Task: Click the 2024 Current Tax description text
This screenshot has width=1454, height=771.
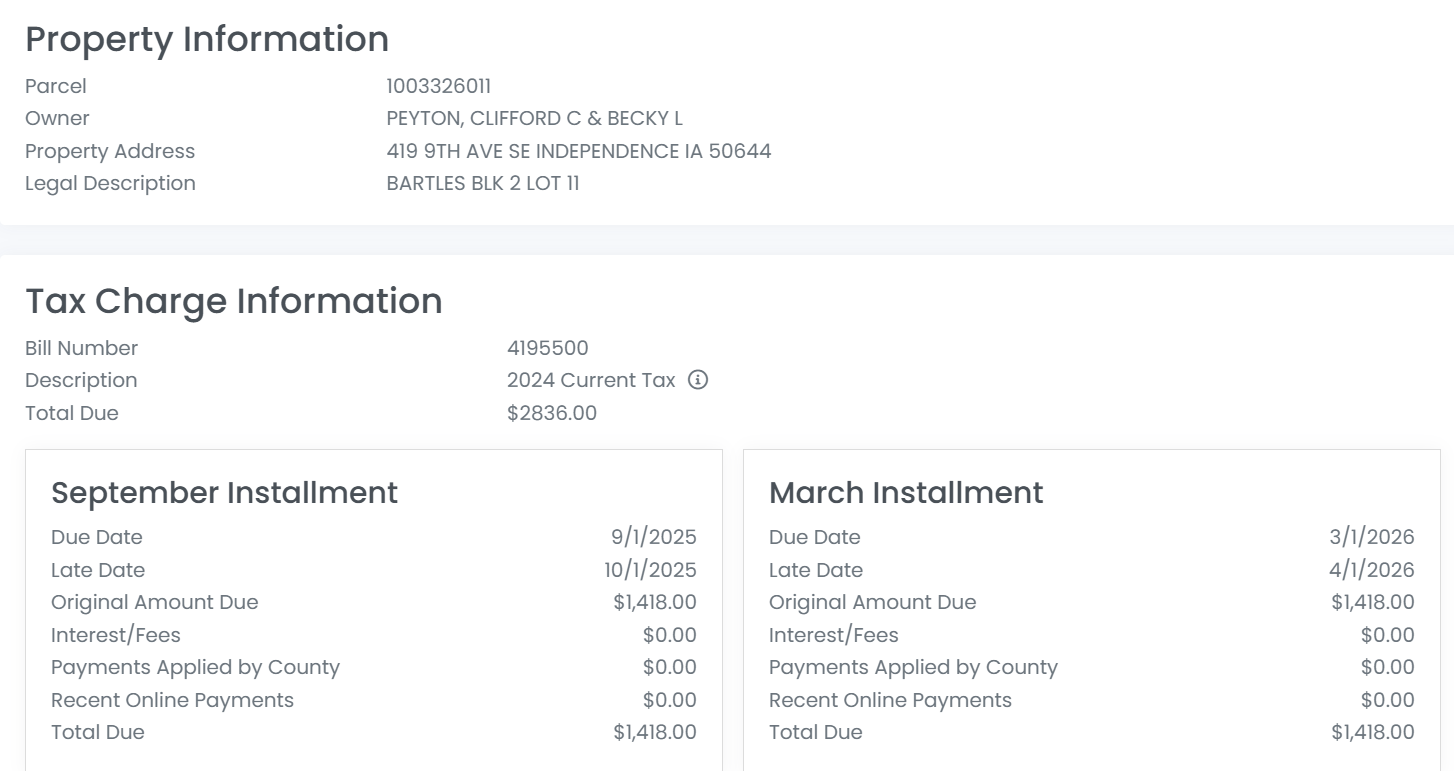Action: click(x=590, y=380)
